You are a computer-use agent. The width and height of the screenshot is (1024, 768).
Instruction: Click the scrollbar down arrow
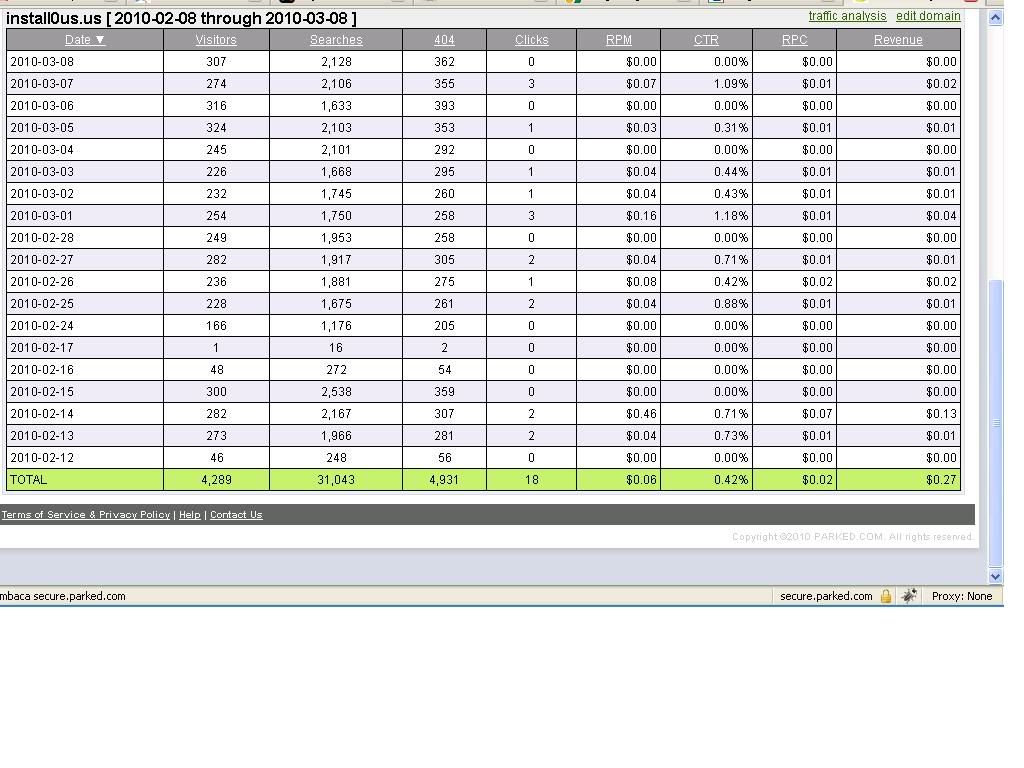995,575
